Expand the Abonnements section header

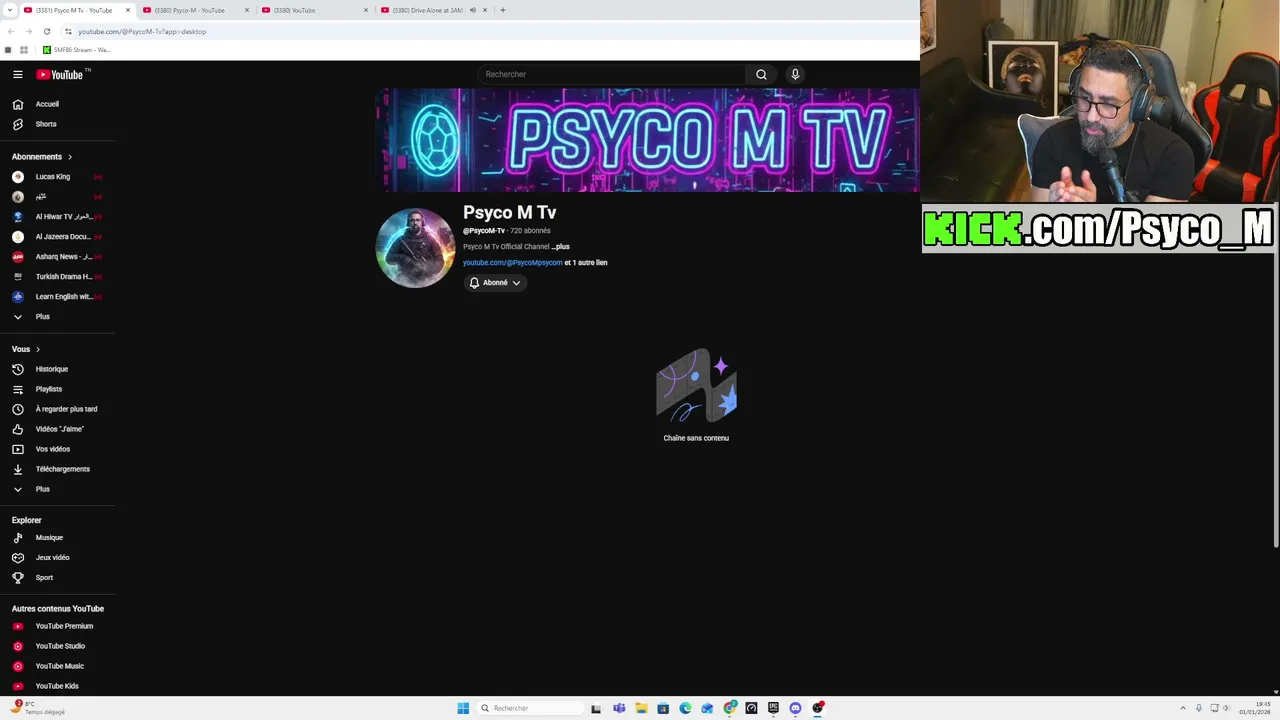[42, 157]
